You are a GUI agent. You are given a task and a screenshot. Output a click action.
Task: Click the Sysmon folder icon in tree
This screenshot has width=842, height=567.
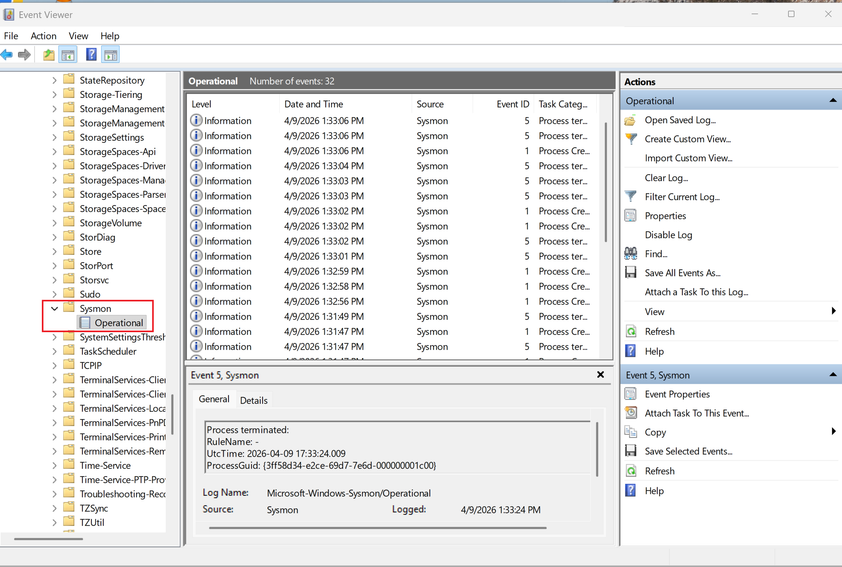[69, 308]
